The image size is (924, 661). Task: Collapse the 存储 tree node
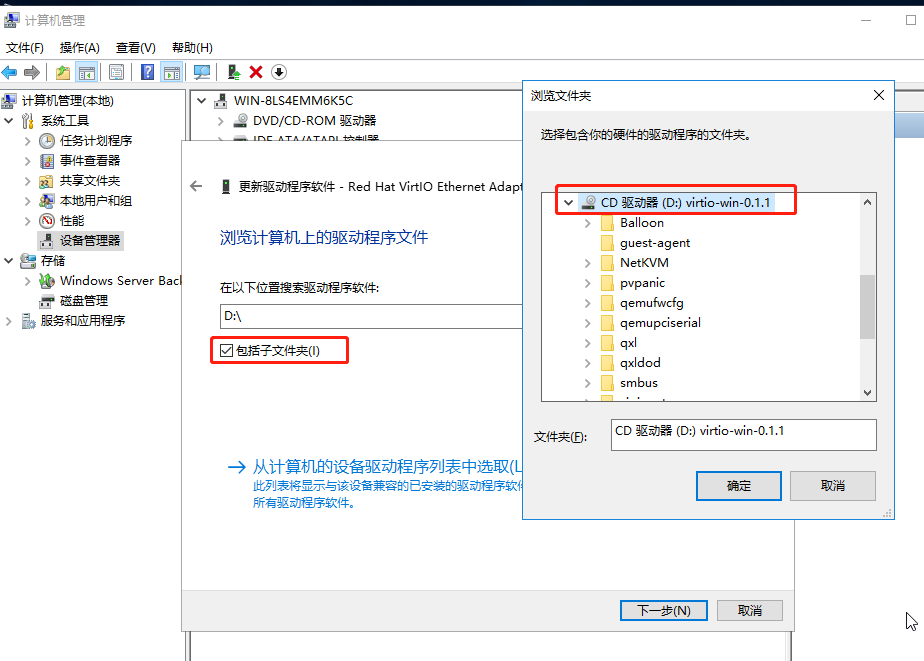[9, 260]
